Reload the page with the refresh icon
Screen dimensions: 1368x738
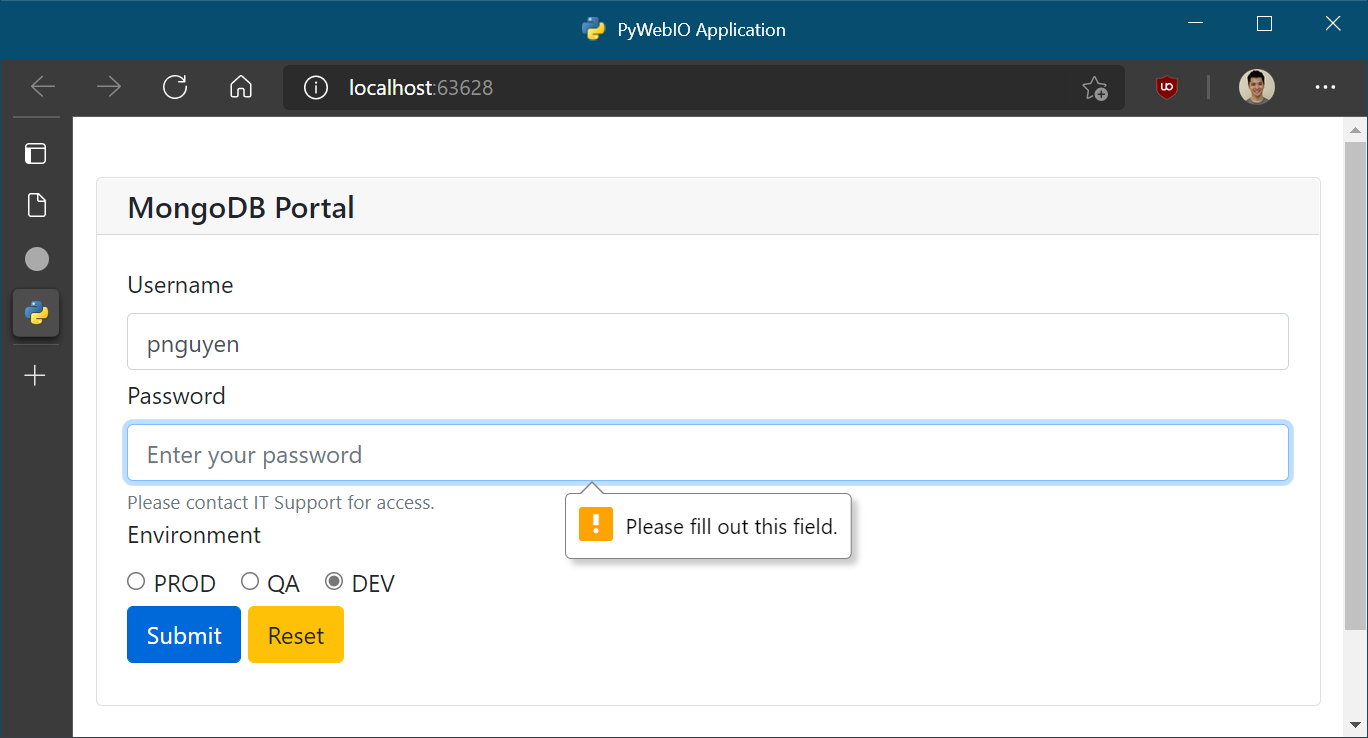[x=175, y=87]
